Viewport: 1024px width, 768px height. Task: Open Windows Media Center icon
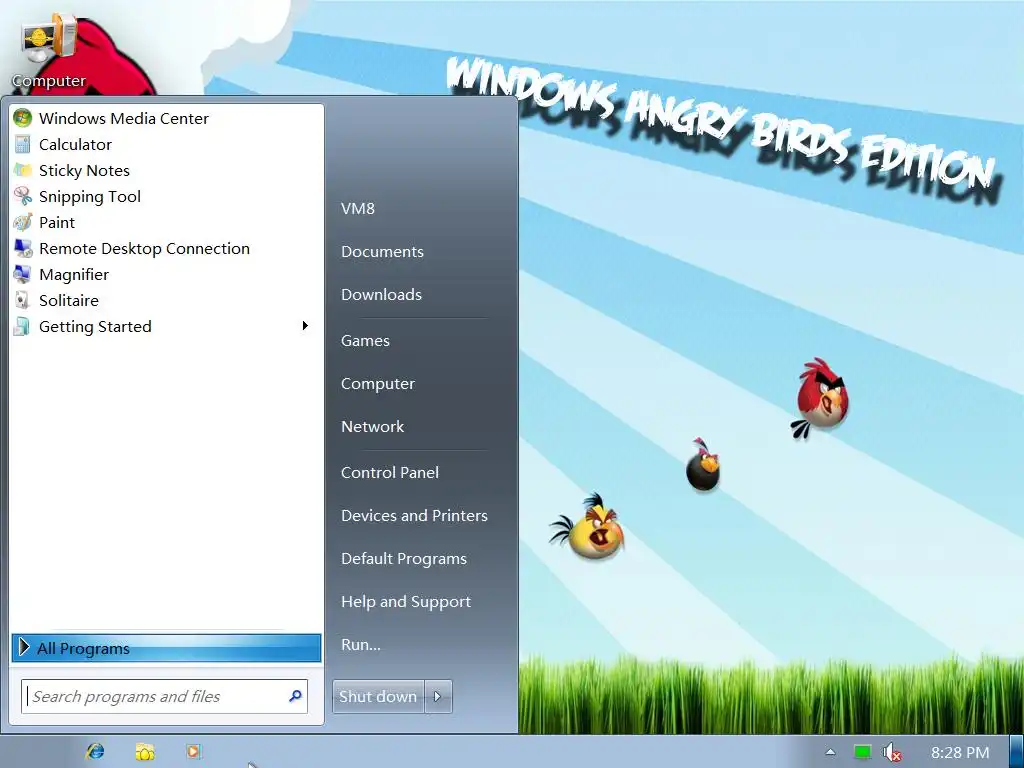(22, 118)
